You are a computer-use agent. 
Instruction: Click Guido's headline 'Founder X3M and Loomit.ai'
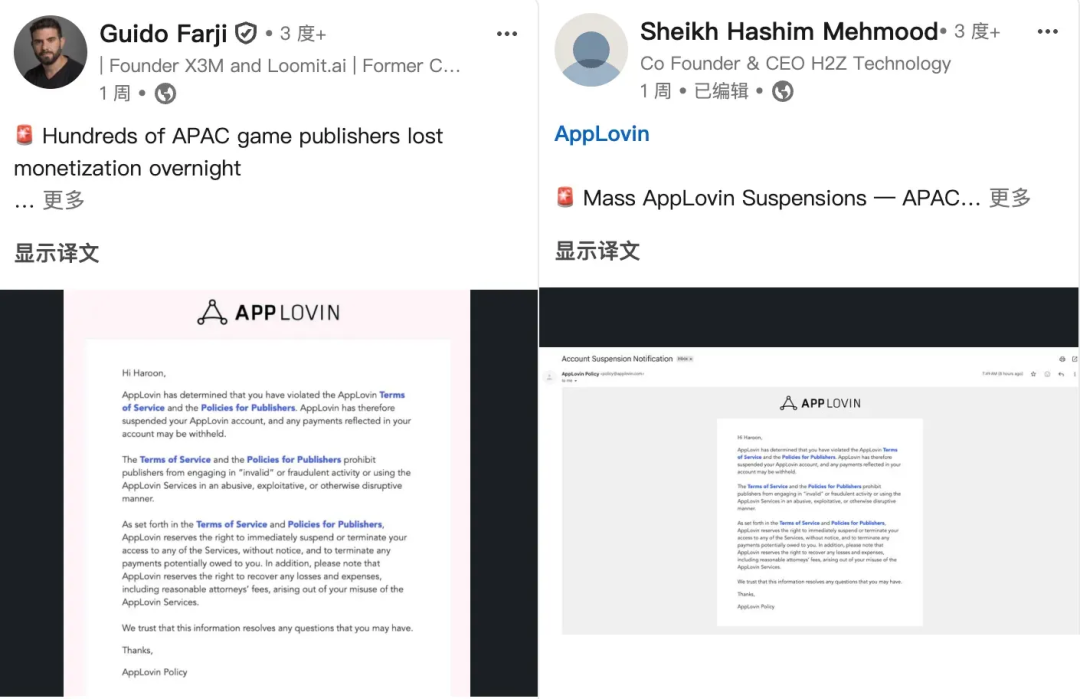click(x=228, y=65)
